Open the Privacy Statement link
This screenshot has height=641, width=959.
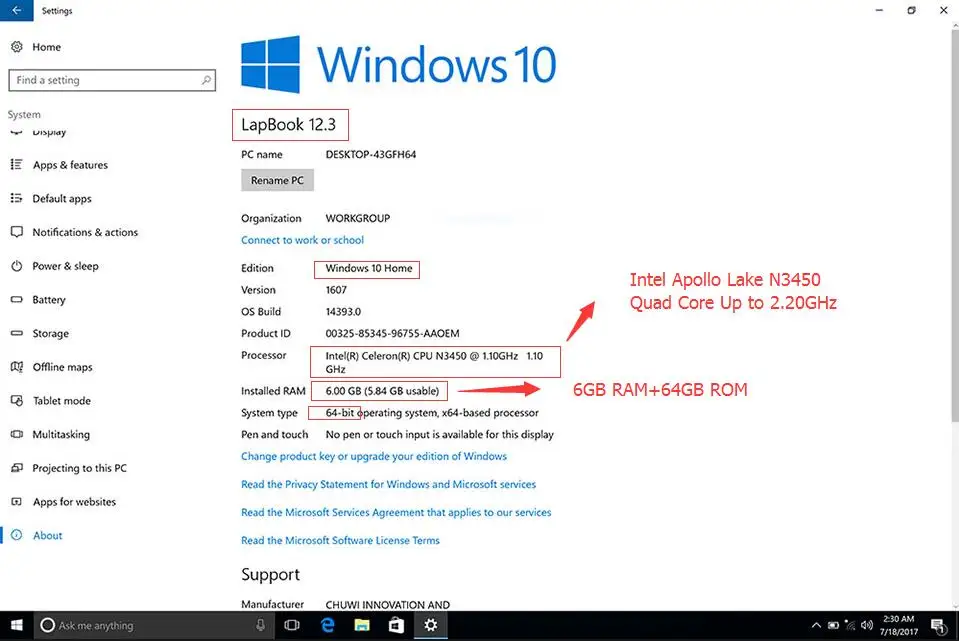click(388, 484)
